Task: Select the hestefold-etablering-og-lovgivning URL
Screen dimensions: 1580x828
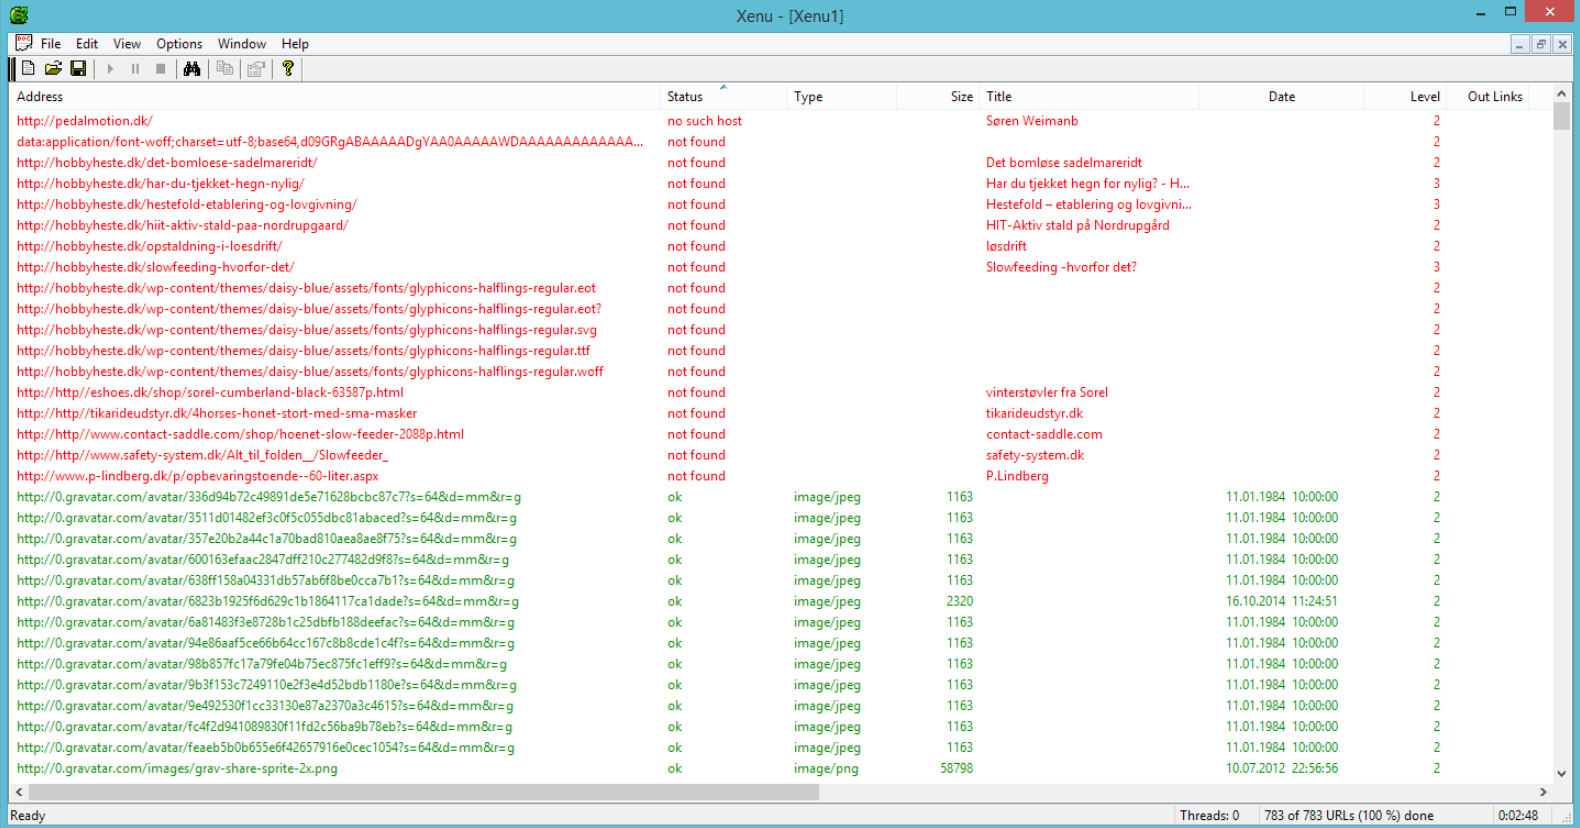Action: (187, 205)
